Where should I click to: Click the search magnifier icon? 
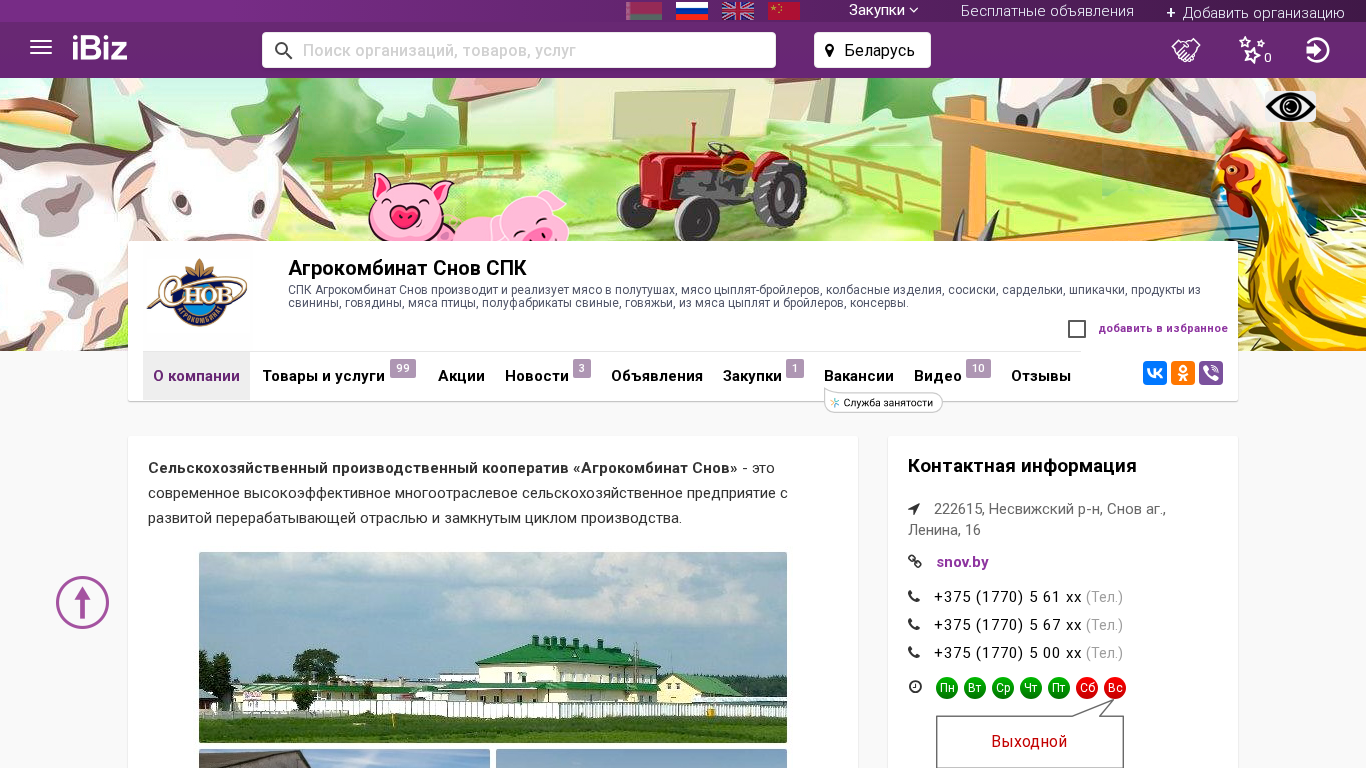[283, 50]
